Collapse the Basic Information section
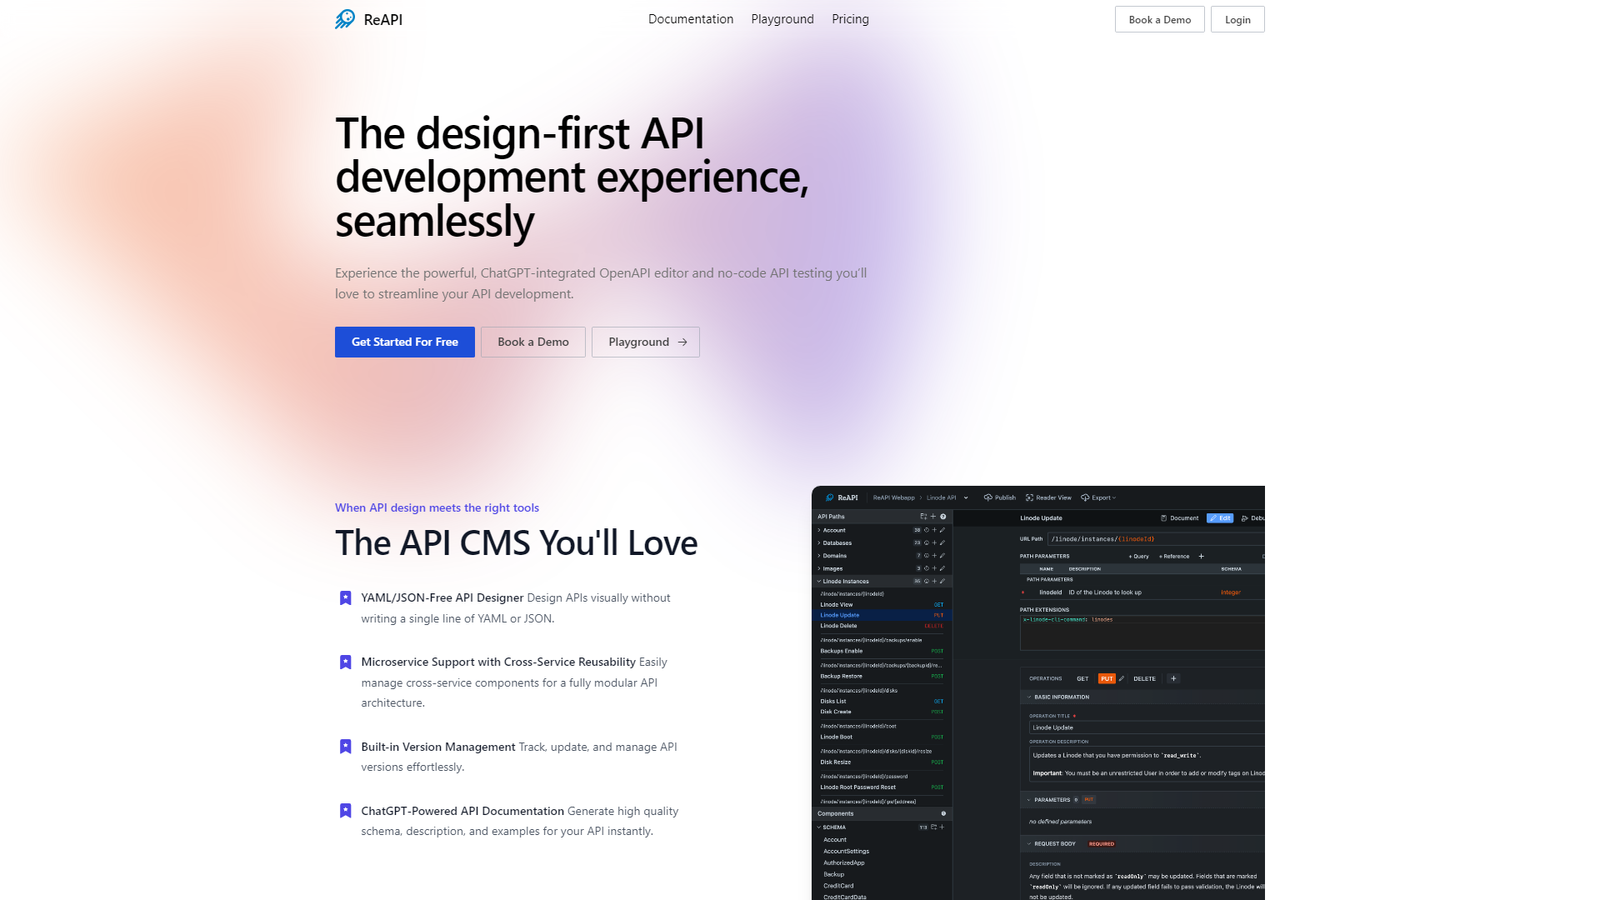The width and height of the screenshot is (1600, 900). pyautogui.click(x=1029, y=697)
